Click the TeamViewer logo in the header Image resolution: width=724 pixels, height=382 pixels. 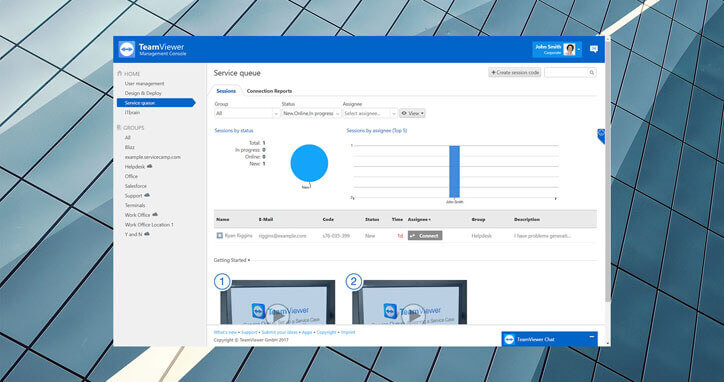pyautogui.click(x=127, y=49)
